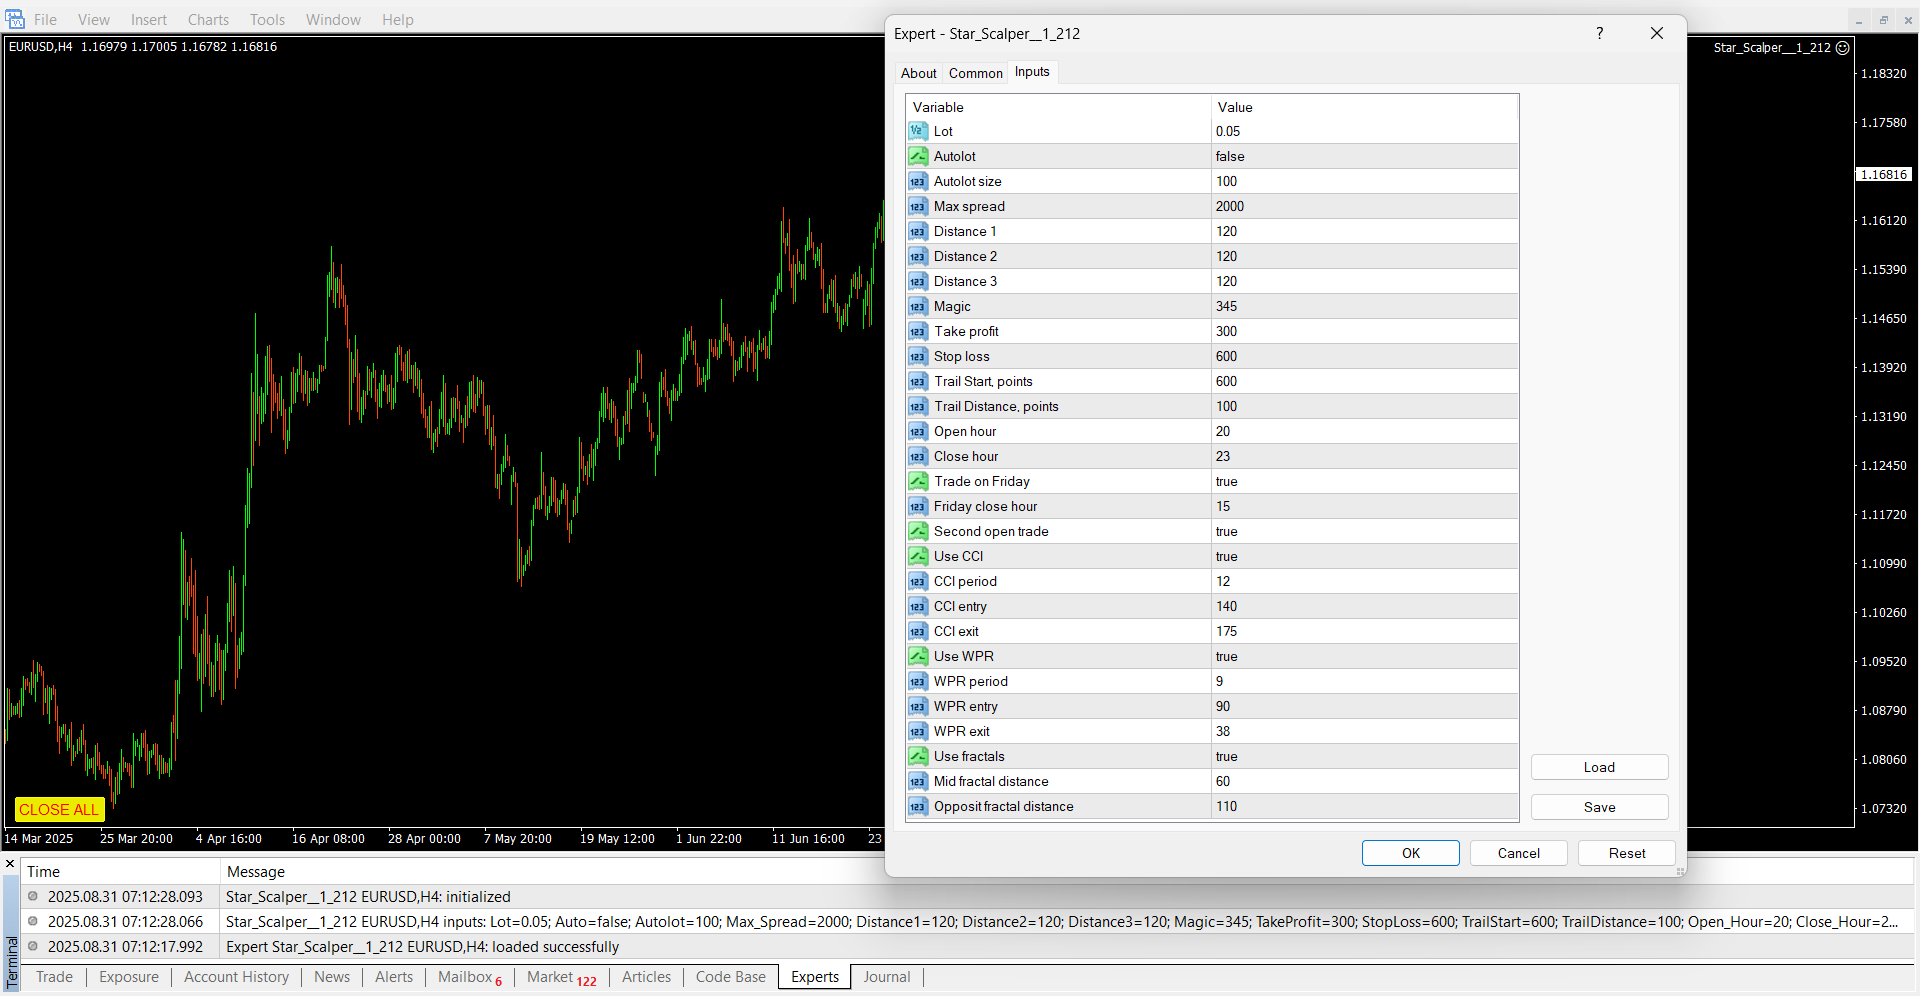Click the Load button
Screen dimensions: 1920x996
[1598, 767]
